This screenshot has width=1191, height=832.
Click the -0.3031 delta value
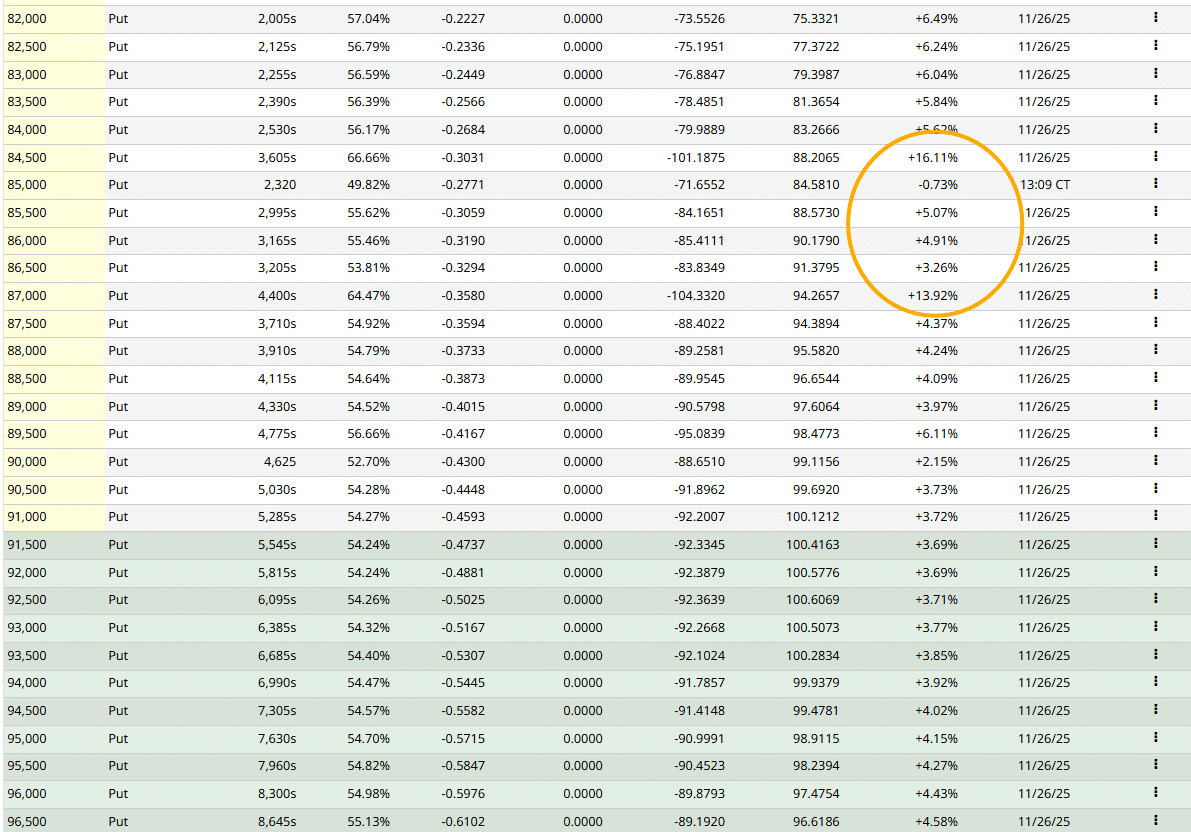click(x=463, y=158)
